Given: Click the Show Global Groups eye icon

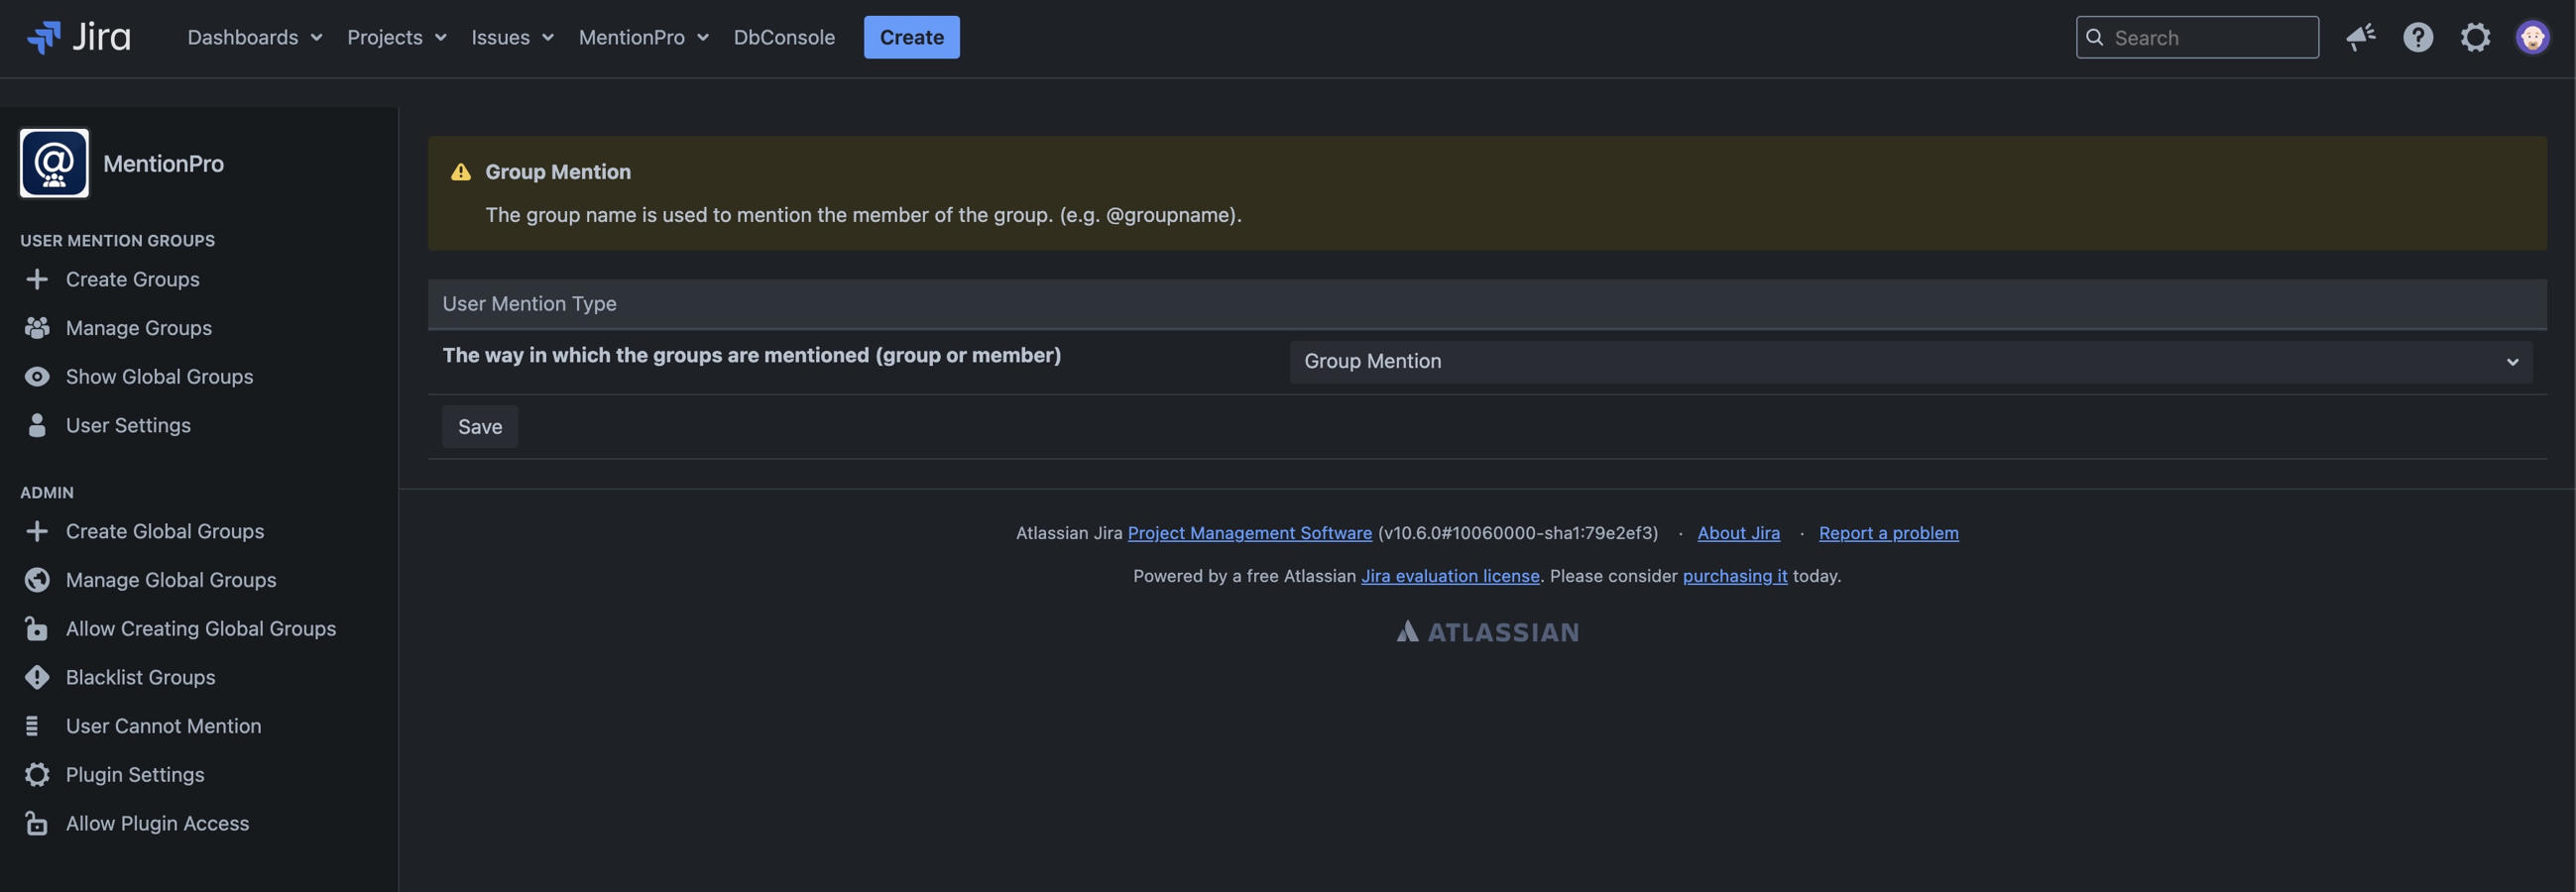Looking at the screenshot, I should (37, 376).
